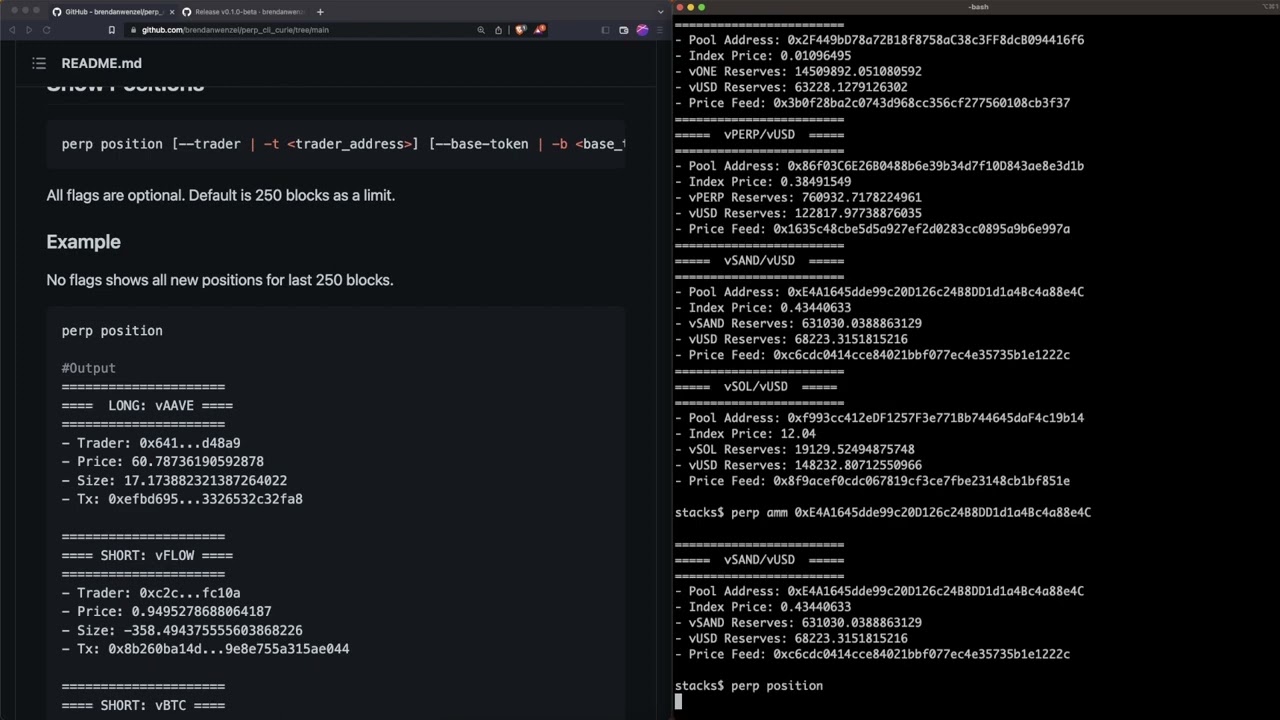
Task: Open the Brave Shields lion icon
Action: [521, 30]
